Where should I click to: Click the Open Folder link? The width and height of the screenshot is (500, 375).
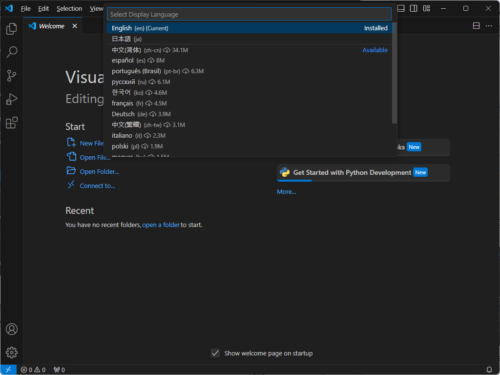(x=99, y=172)
